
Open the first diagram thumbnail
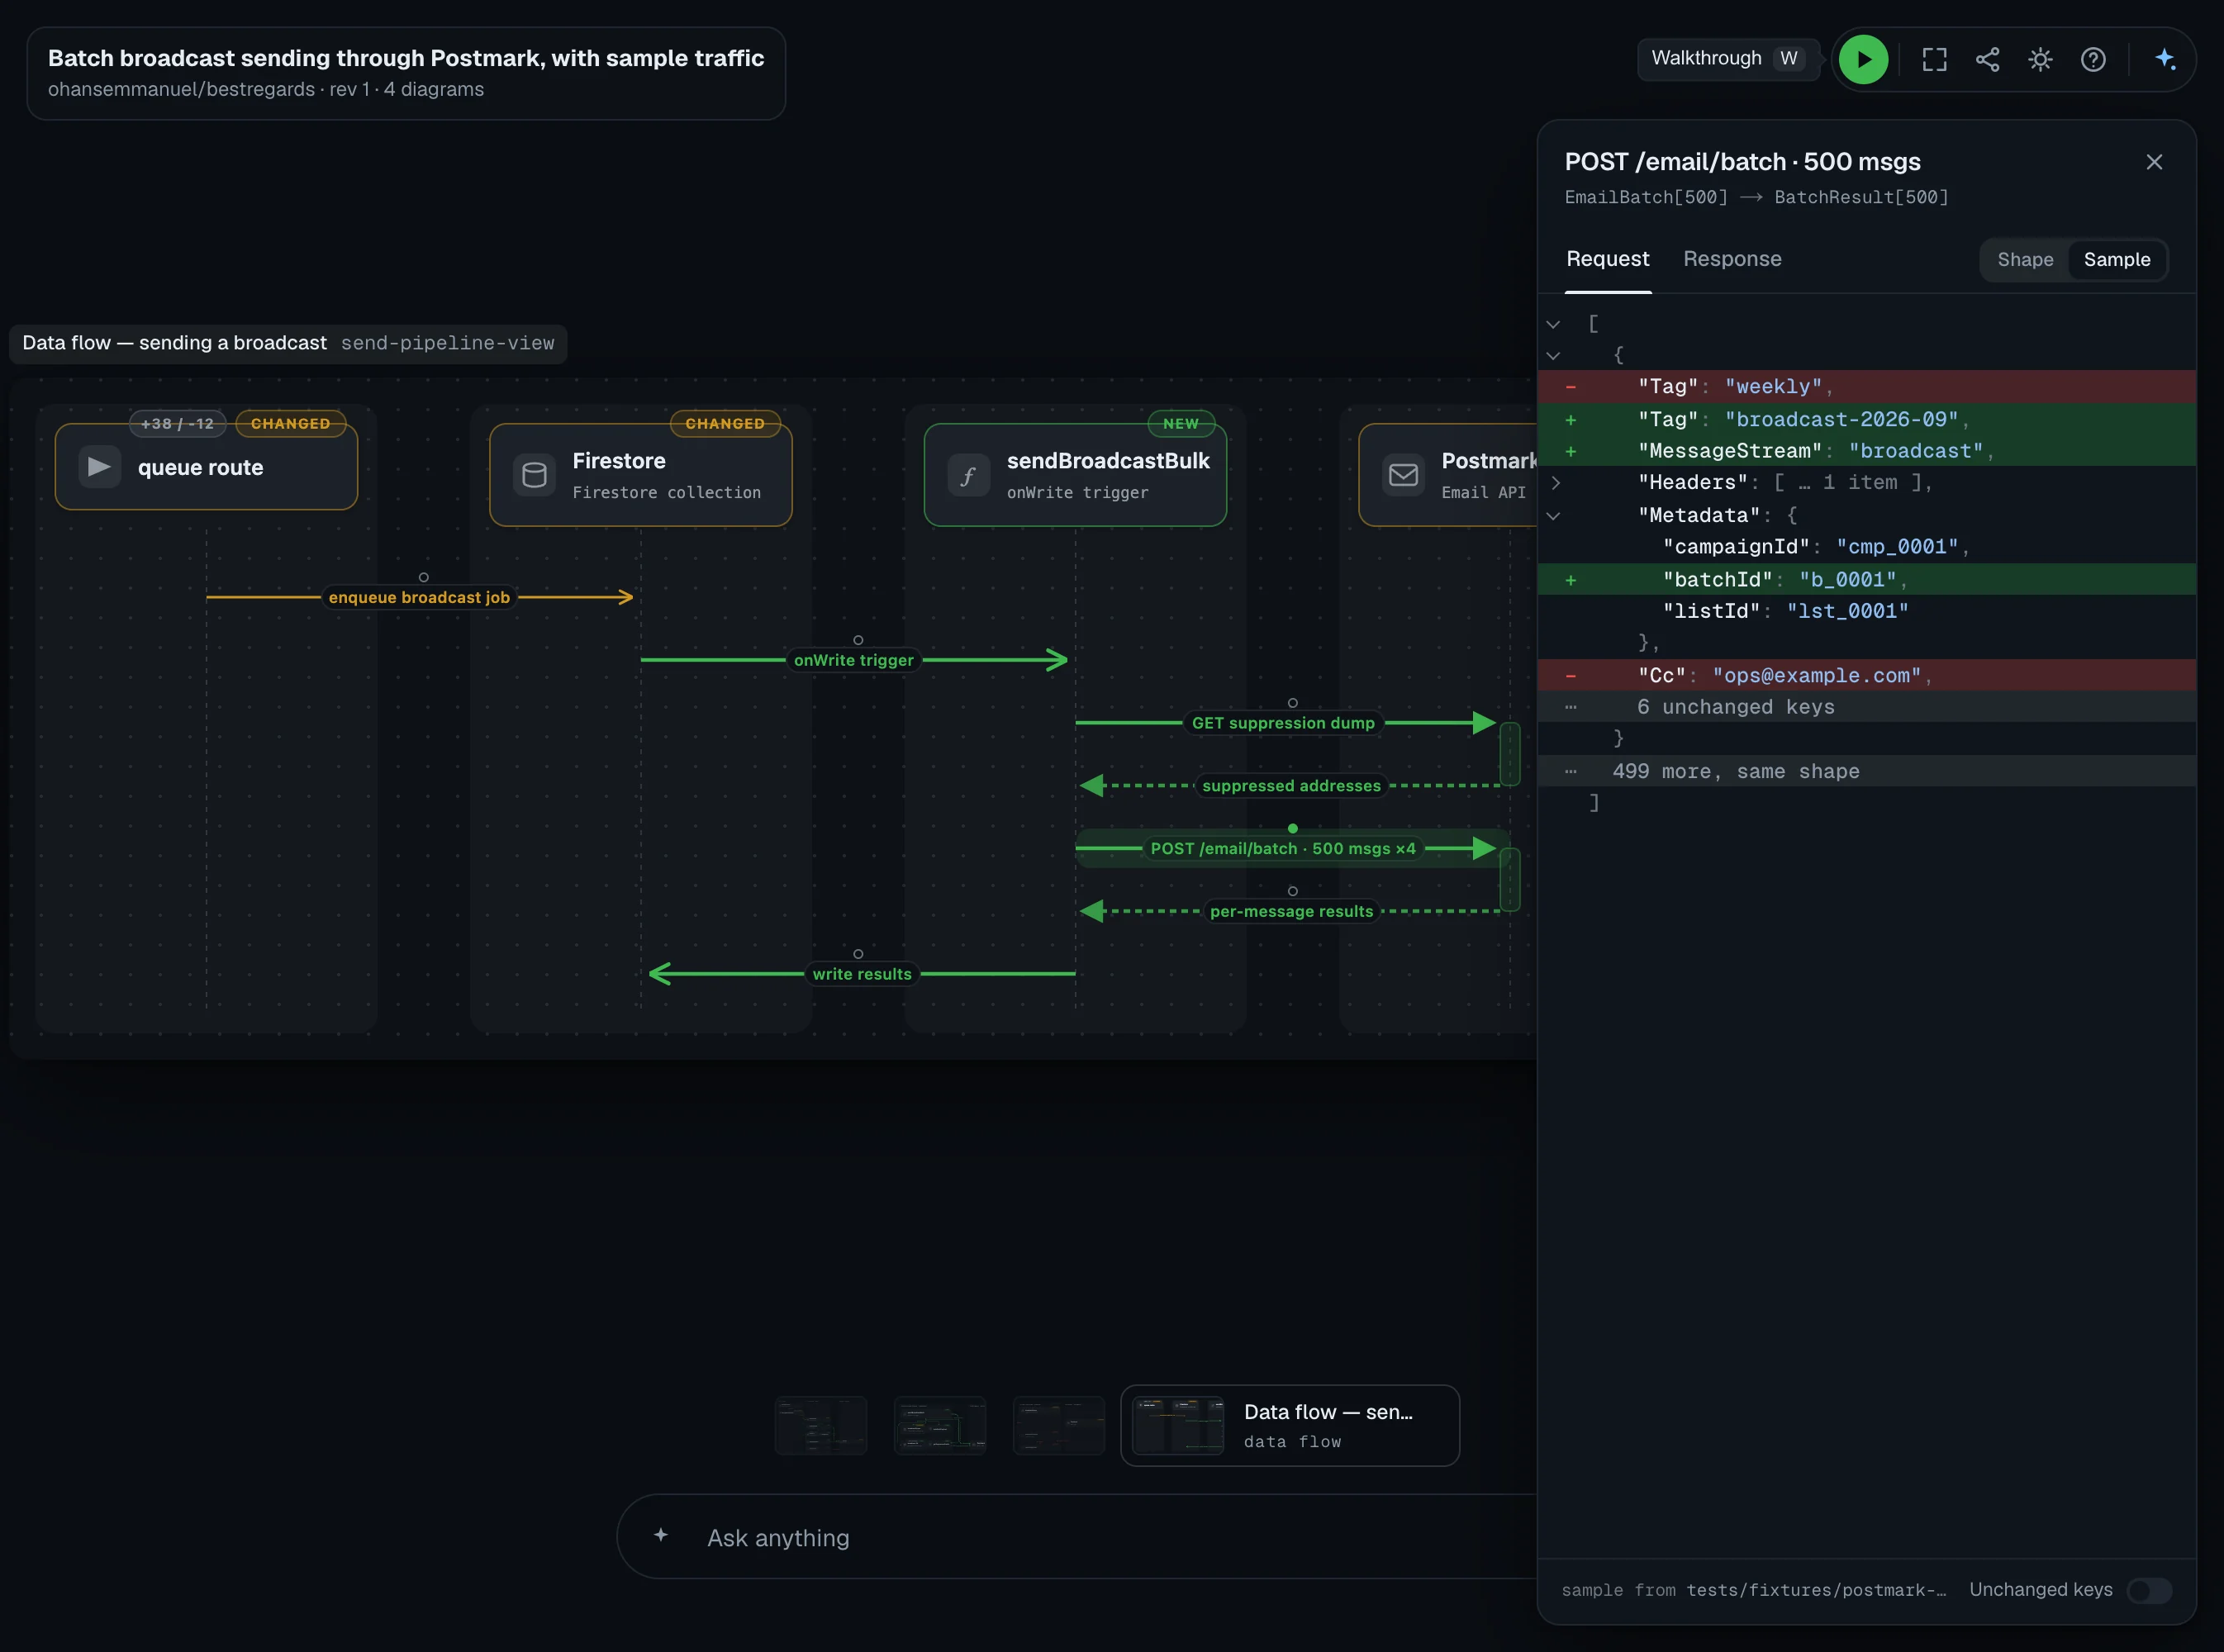pyautogui.click(x=821, y=1425)
